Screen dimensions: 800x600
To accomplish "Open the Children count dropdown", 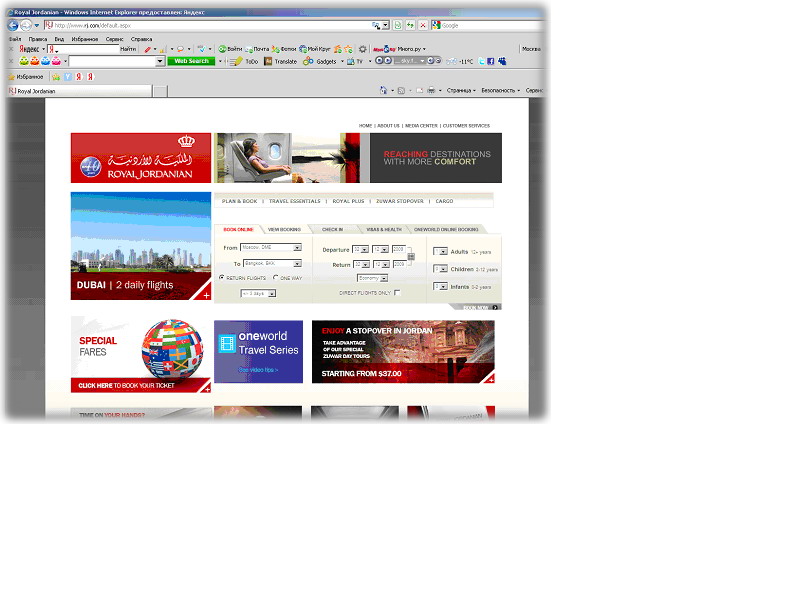I will pyautogui.click(x=440, y=269).
